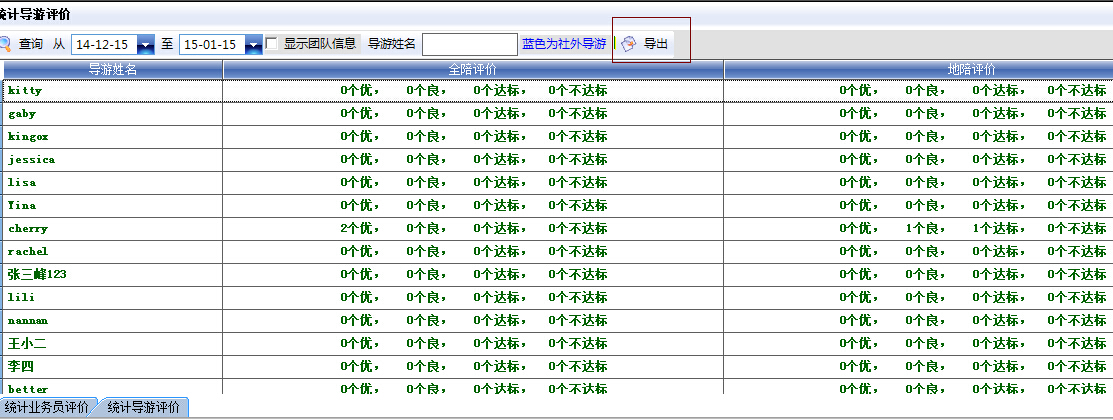Open the end date 15-01-15 dropdown arrow
1113x420 pixels.
[x=253, y=45]
